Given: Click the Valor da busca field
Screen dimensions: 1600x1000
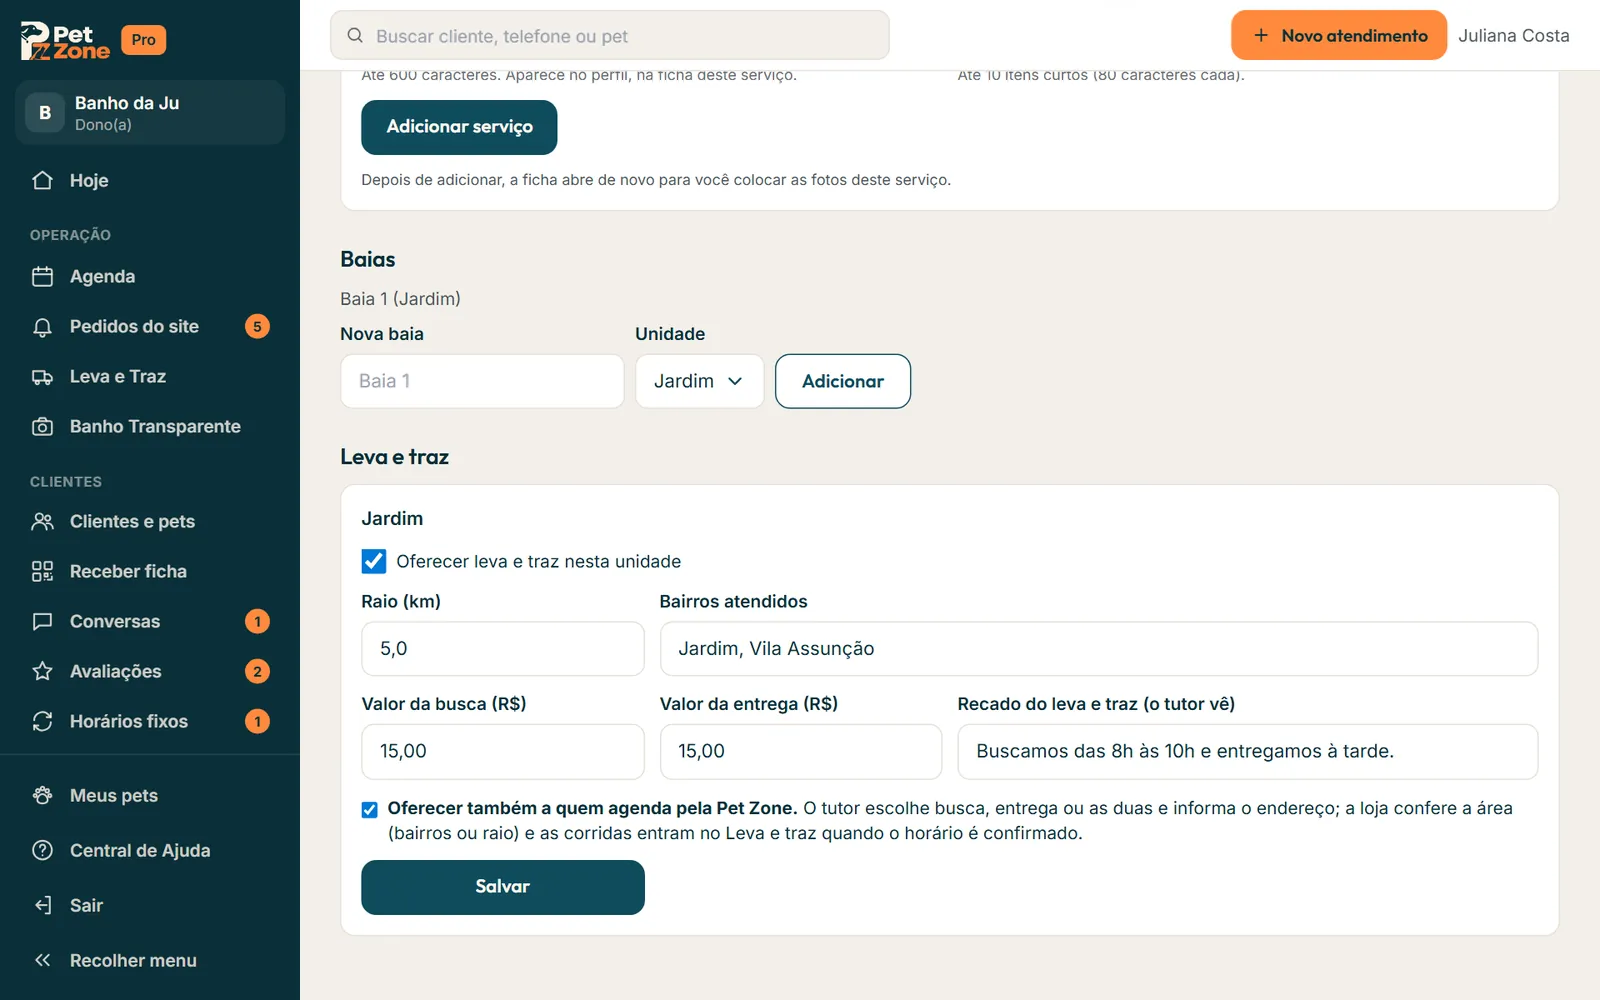Looking at the screenshot, I should pos(503,752).
